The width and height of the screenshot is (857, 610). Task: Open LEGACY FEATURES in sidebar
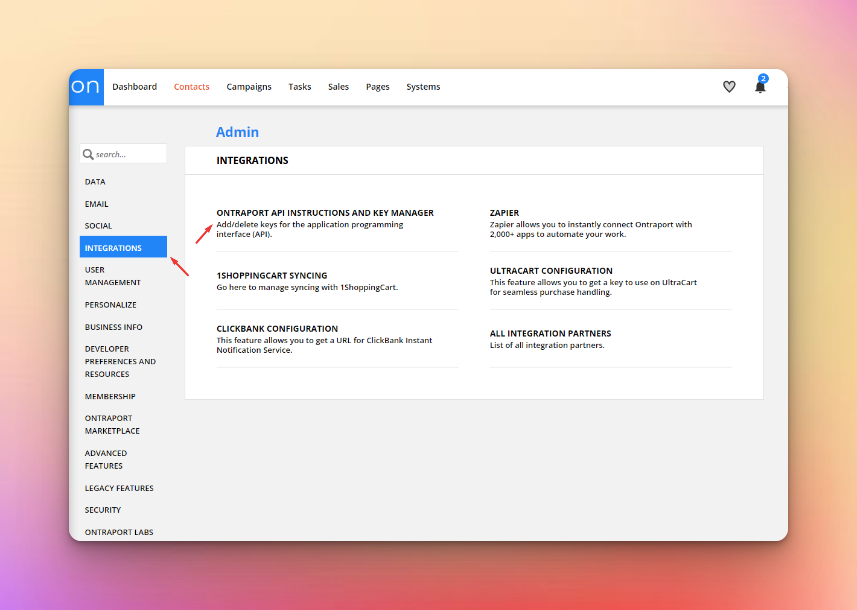coord(119,488)
